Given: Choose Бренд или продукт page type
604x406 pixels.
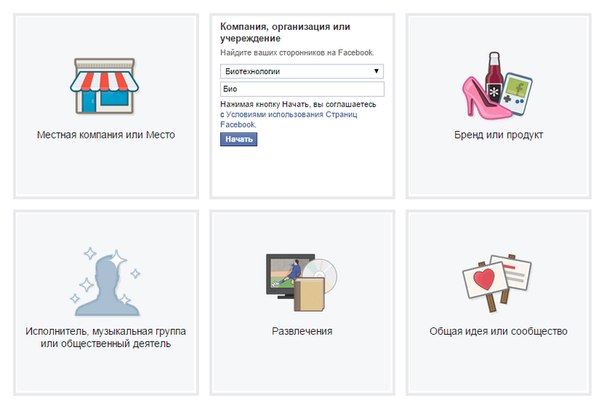Looking at the screenshot, I should click(498, 135).
